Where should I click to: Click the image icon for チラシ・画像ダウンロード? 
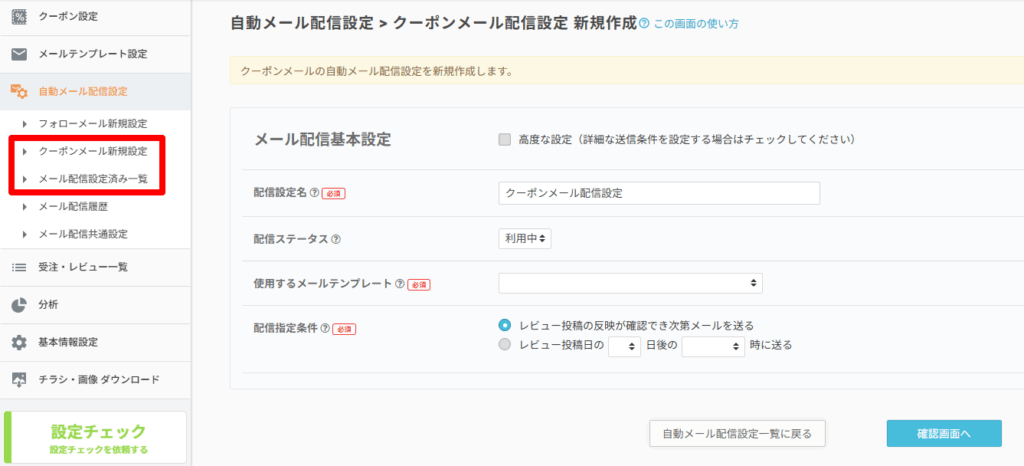(x=18, y=380)
